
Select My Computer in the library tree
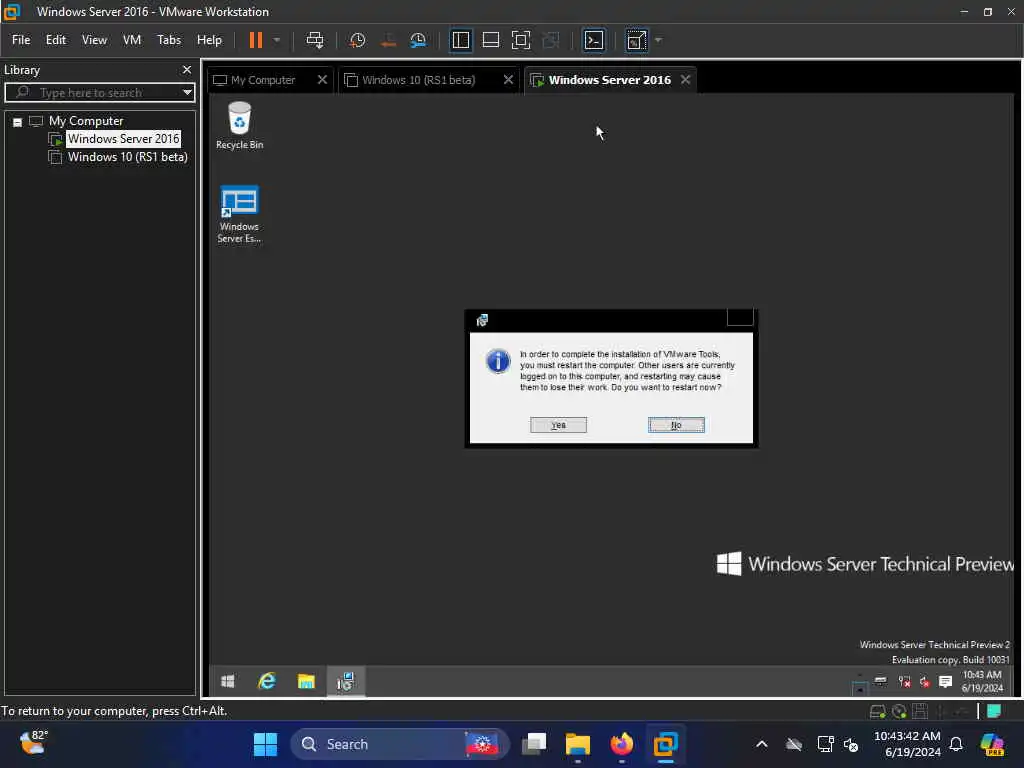86,121
